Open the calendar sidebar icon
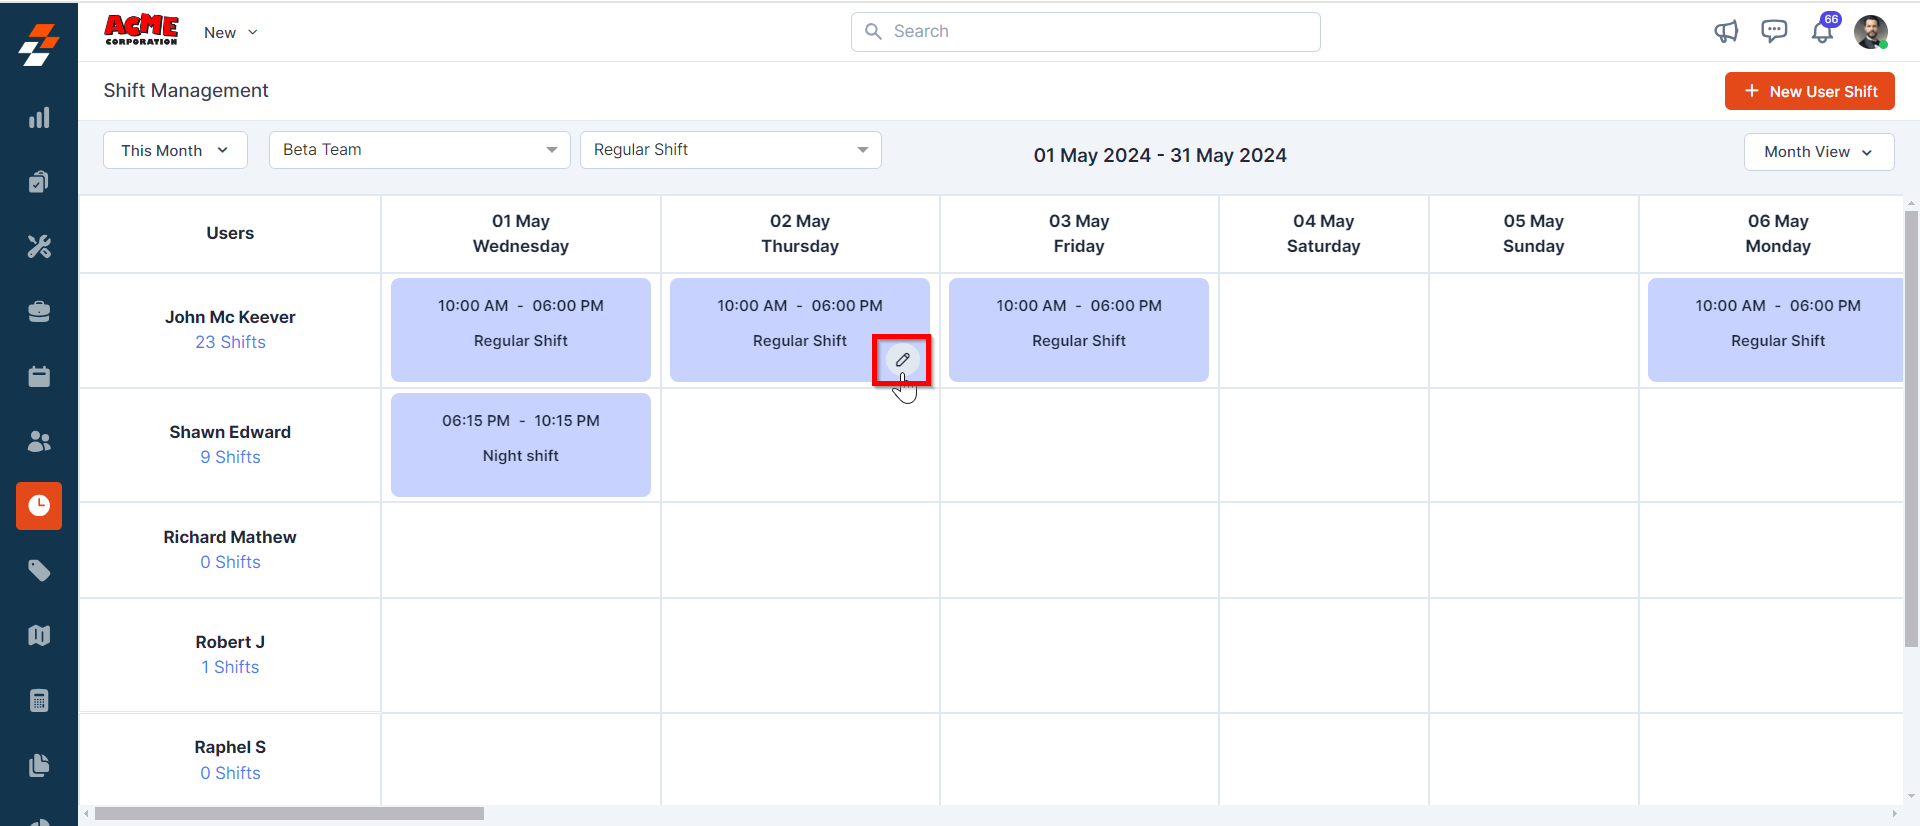This screenshot has height=826, width=1920. click(39, 377)
